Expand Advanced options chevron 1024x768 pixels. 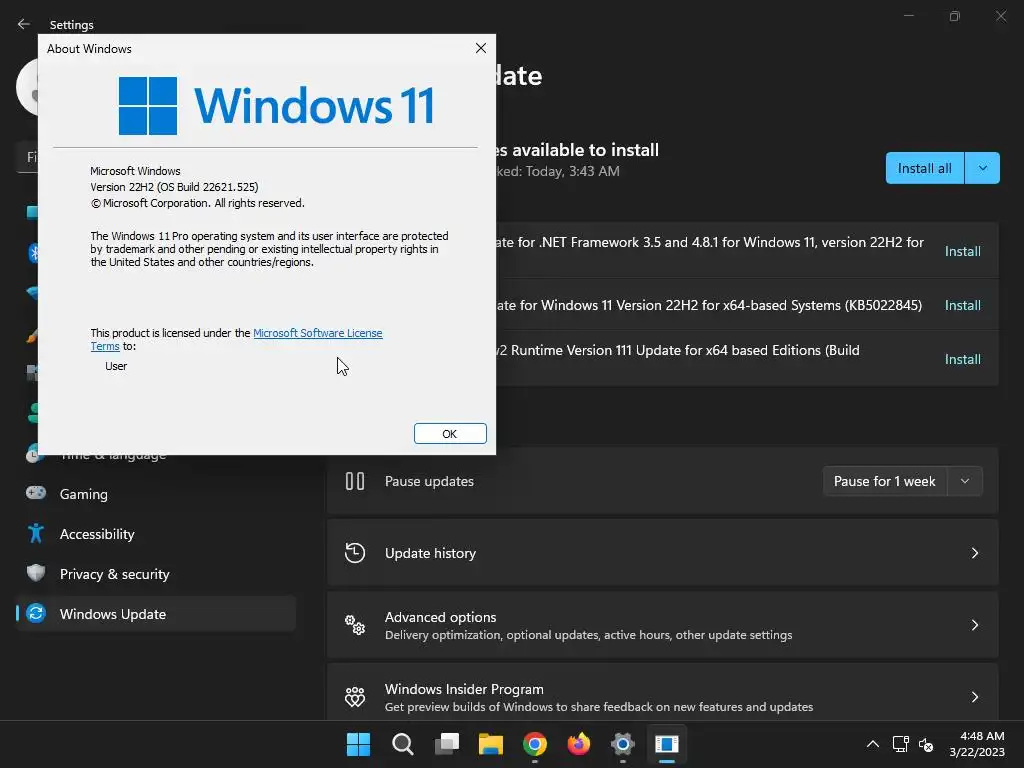click(x=974, y=625)
